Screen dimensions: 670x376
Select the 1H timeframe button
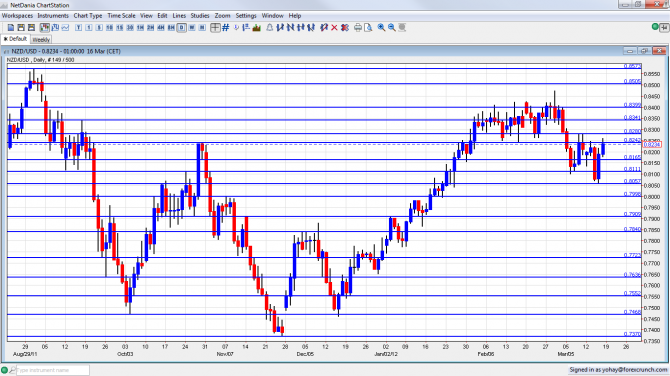(140, 27)
